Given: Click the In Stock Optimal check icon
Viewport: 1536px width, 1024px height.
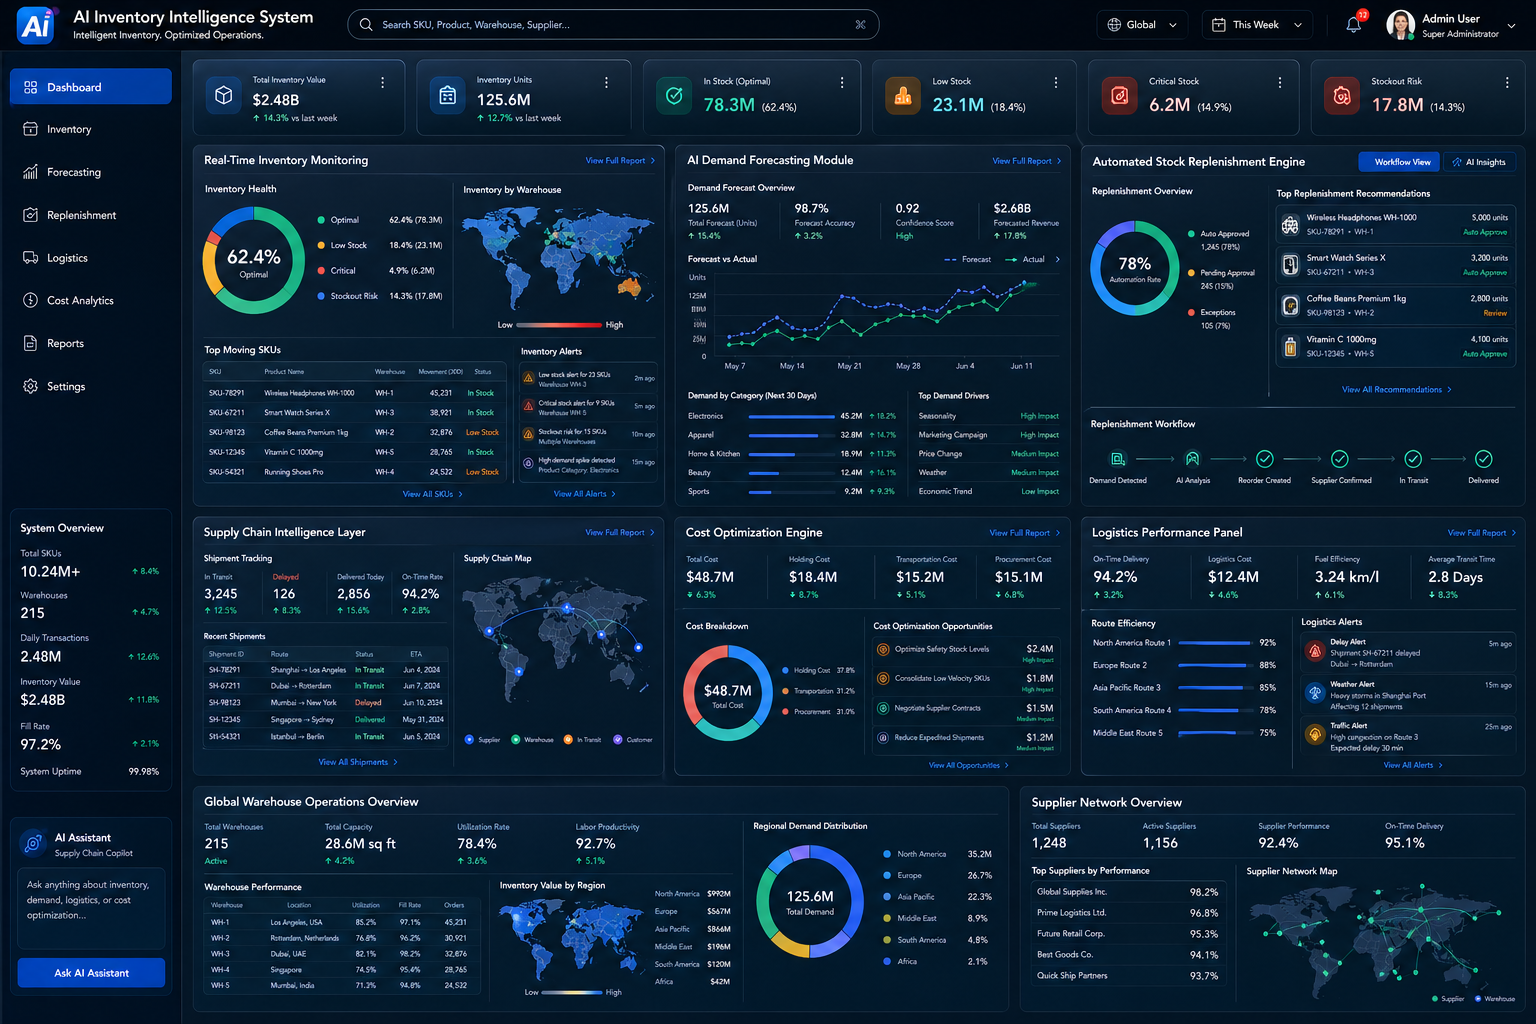Looking at the screenshot, I should click(x=674, y=96).
